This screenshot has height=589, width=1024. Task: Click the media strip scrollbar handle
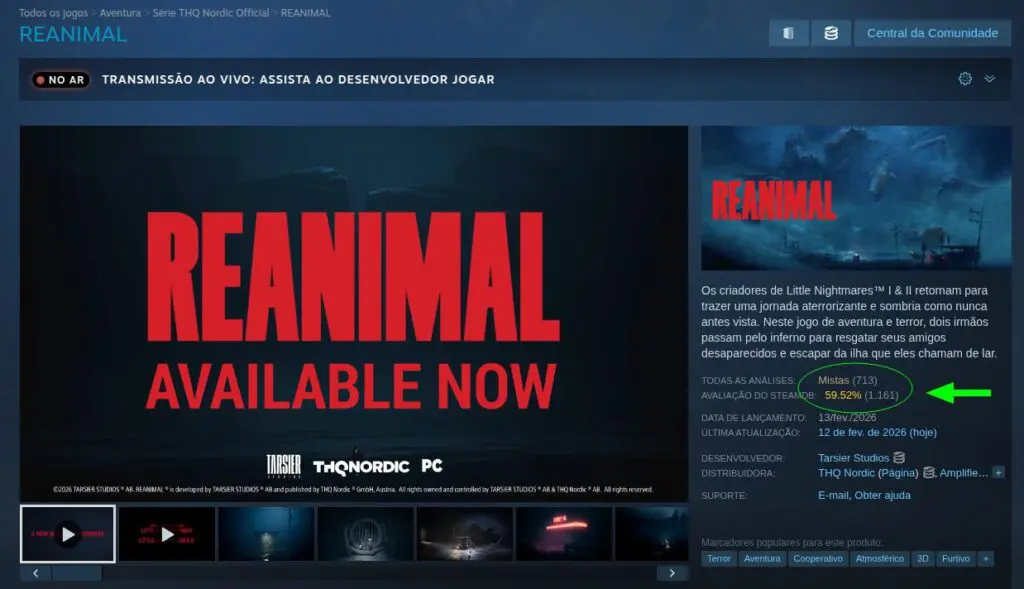click(x=77, y=573)
